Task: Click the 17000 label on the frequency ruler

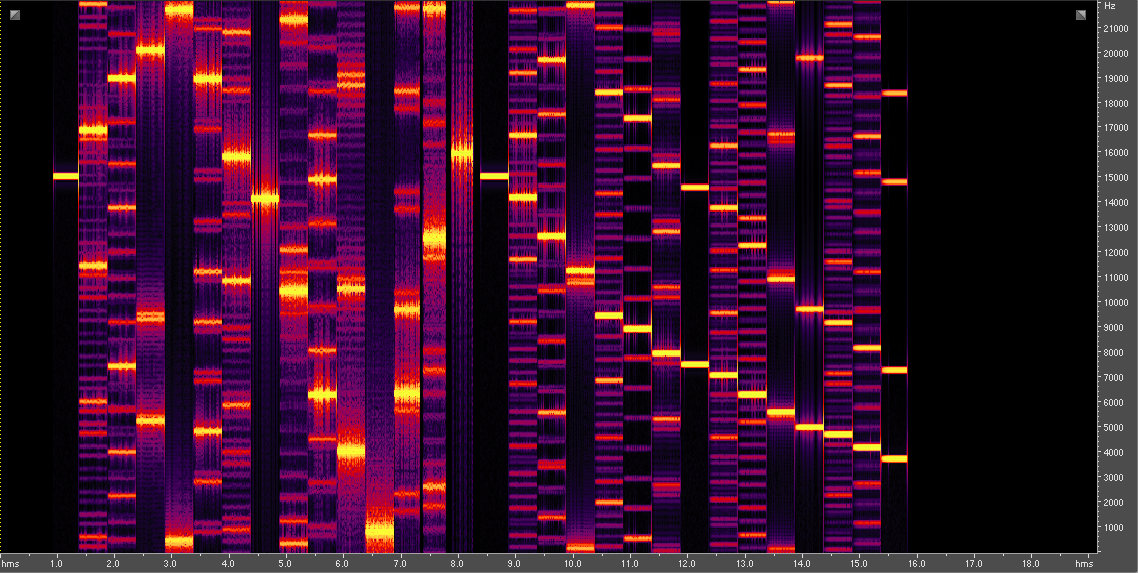Action: 1116,128
